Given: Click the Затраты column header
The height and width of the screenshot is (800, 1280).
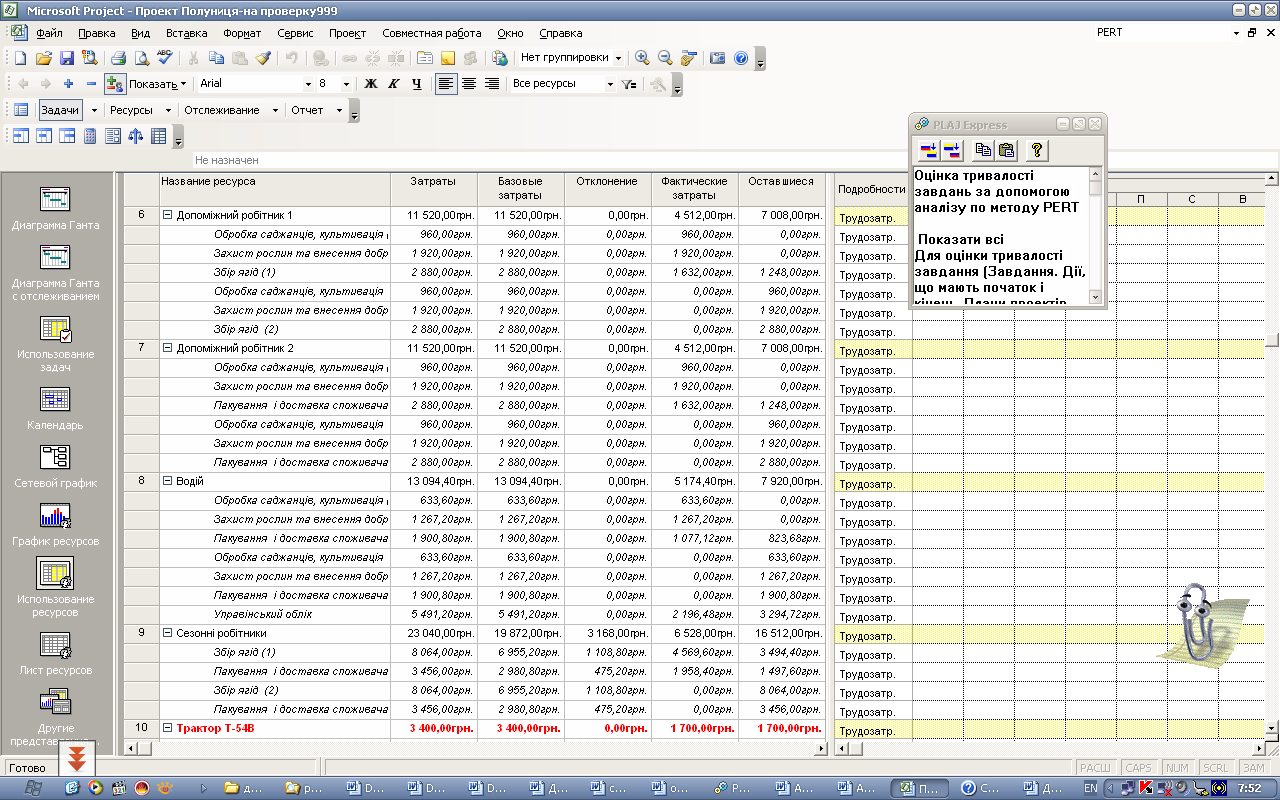Looking at the screenshot, I should [432, 182].
